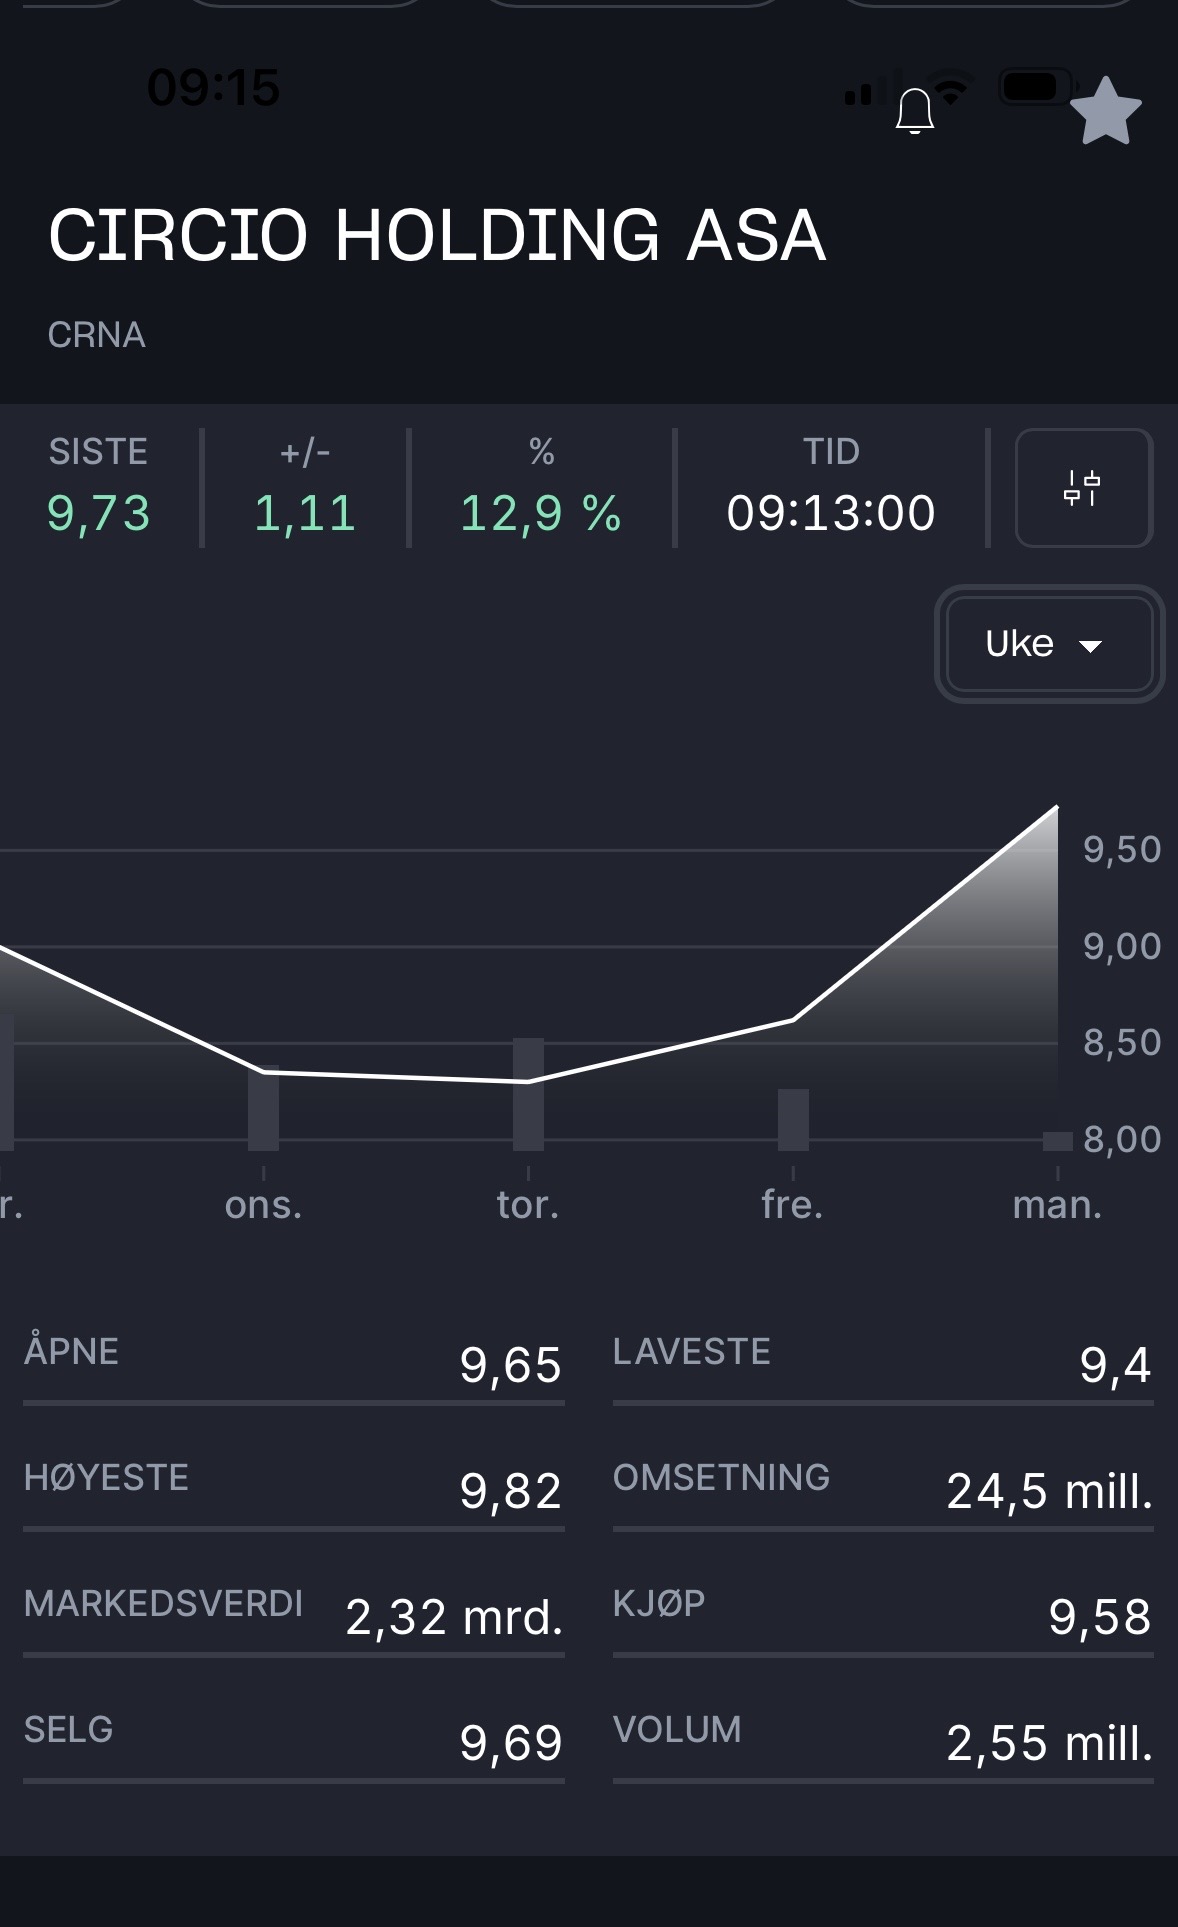Screen dimensions: 1178x1927
Task: Tap the CRNA ticker symbol
Action: pos(97,335)
